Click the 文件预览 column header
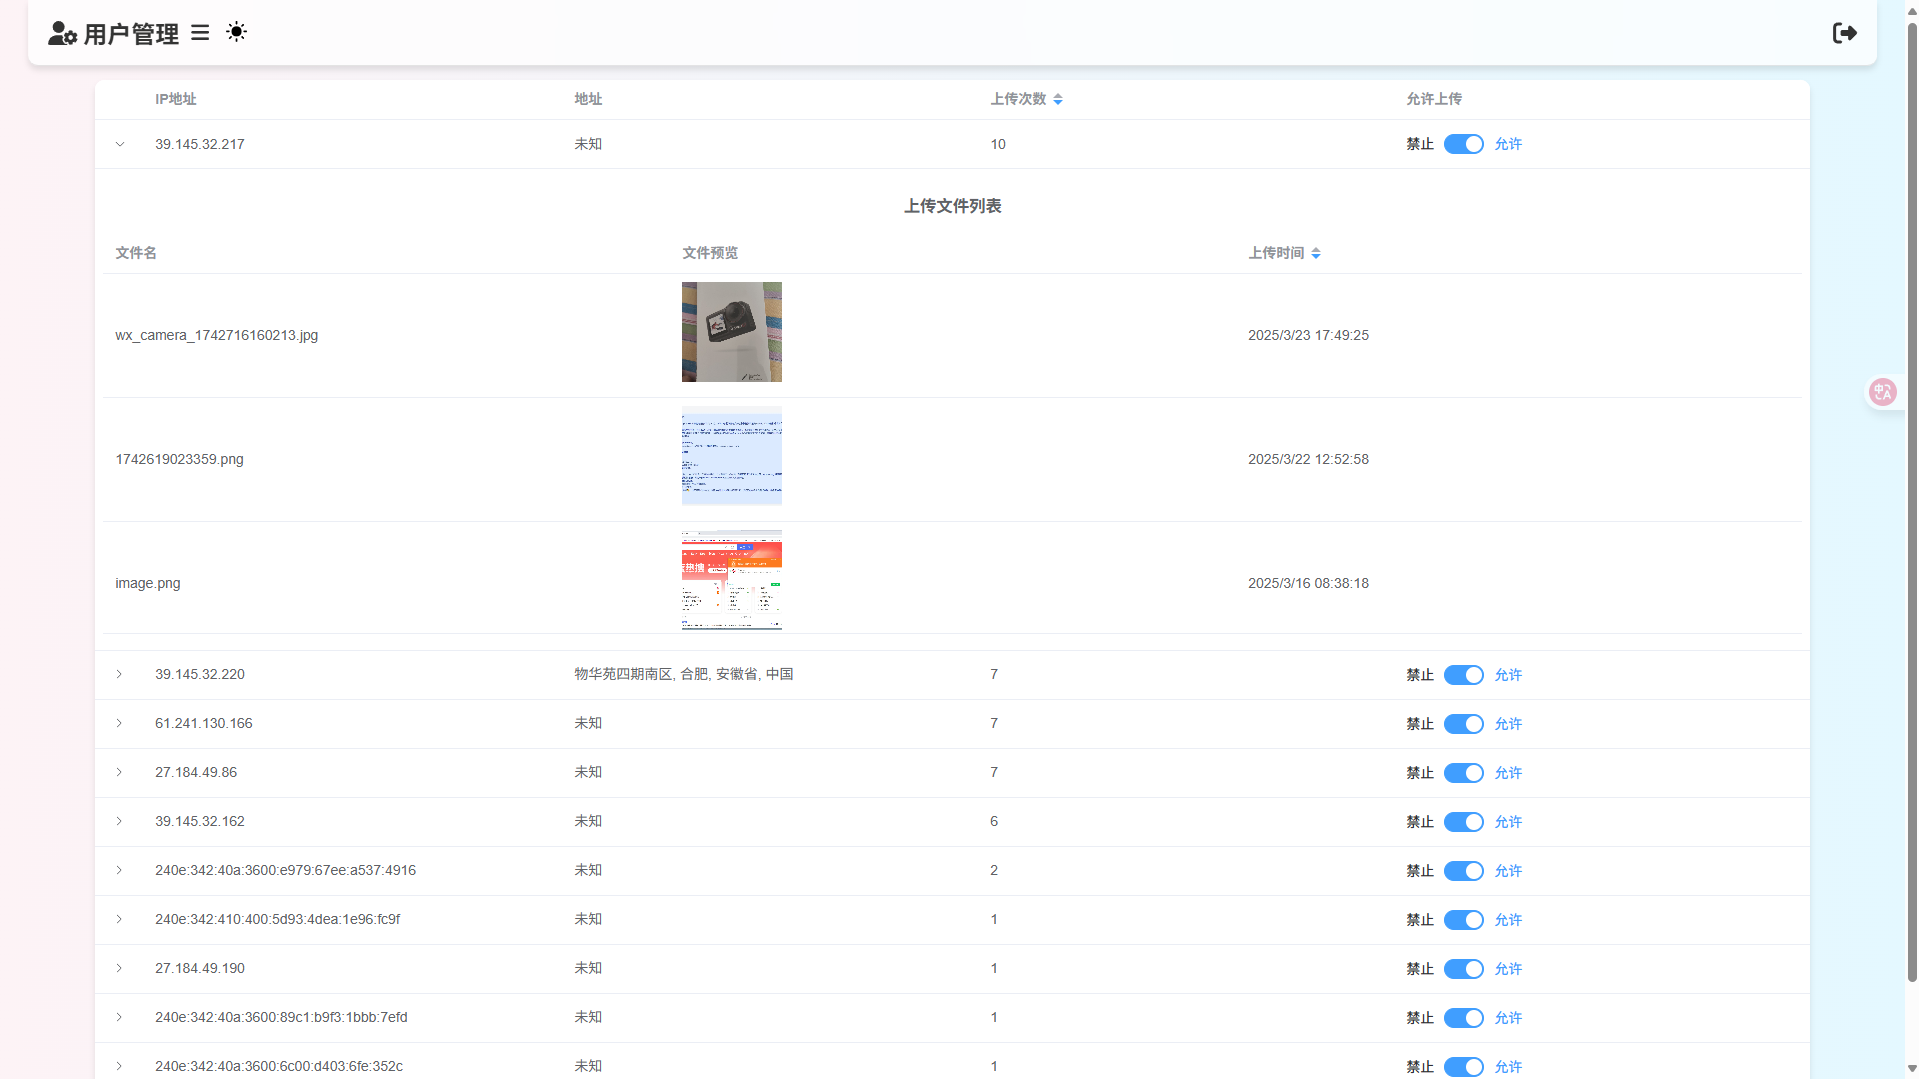The image size is (1919, 1079). click(x=710, y=253)
